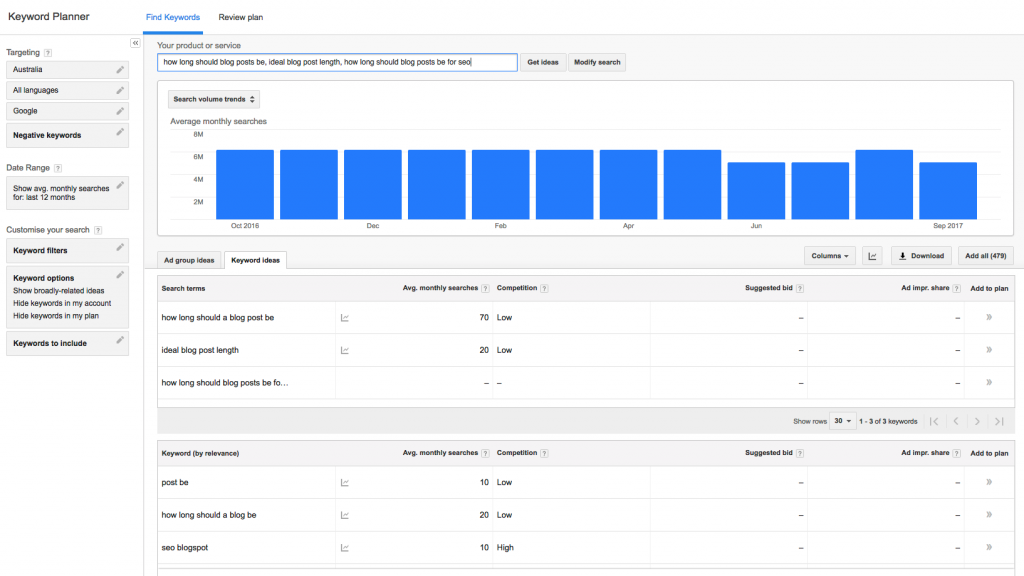This screenshot has width=1024, height=576.
Task: Expand the Columns dropdown
Action: pos(830,256)
